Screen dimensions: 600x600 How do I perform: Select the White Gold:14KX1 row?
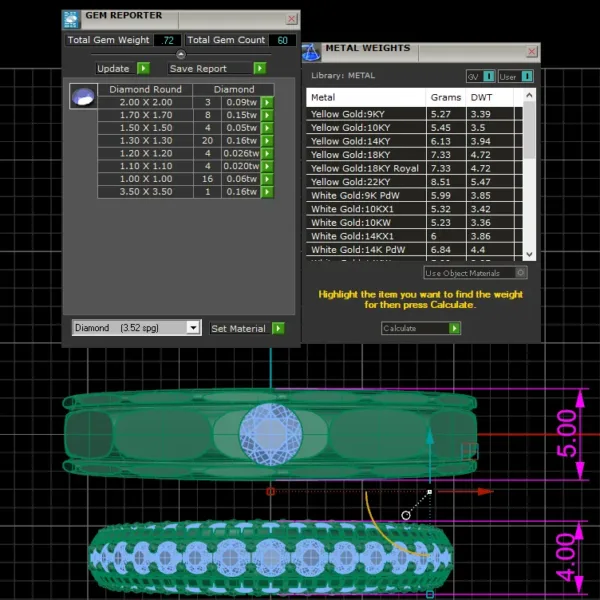[x=414, y=236]
